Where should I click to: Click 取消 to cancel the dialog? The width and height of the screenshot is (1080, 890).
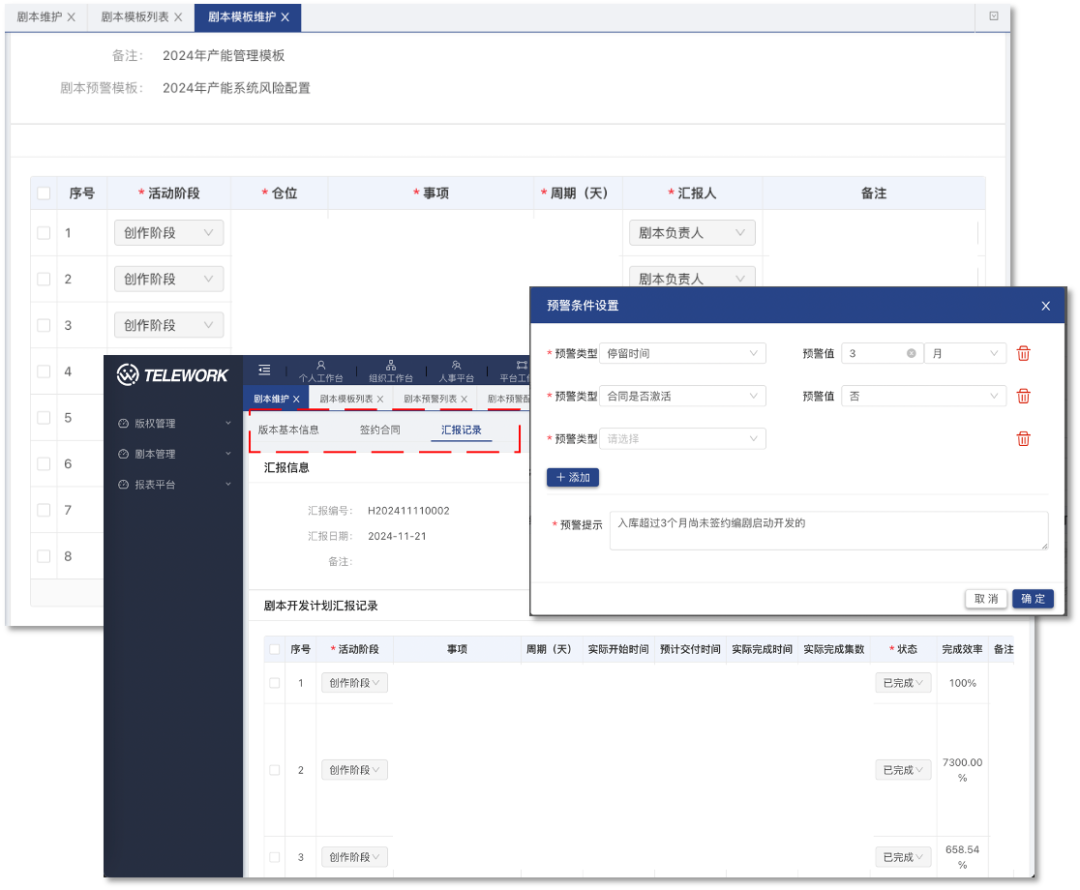click(x=986, y=599)
